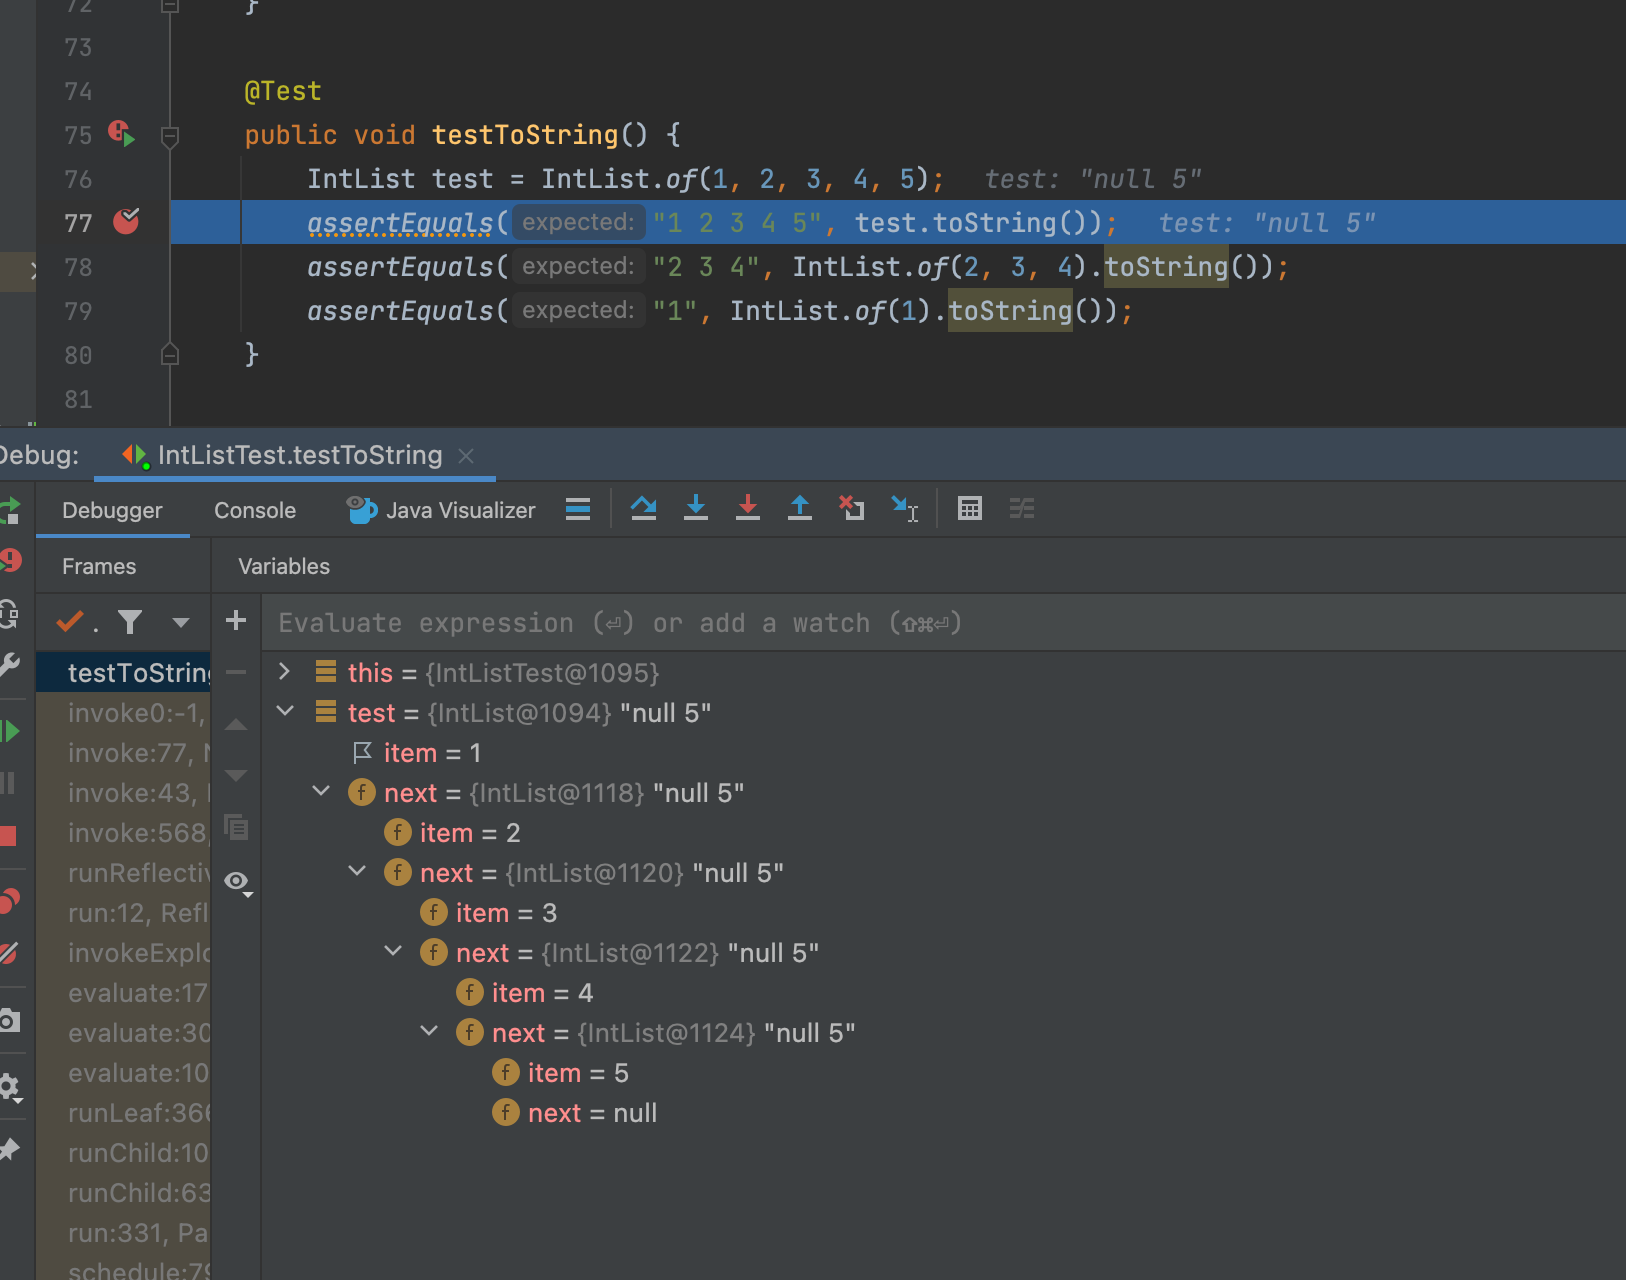Click the Step Into icon
The width and height of the screenshot is (1626, 1280).
(x=696, y=509)
